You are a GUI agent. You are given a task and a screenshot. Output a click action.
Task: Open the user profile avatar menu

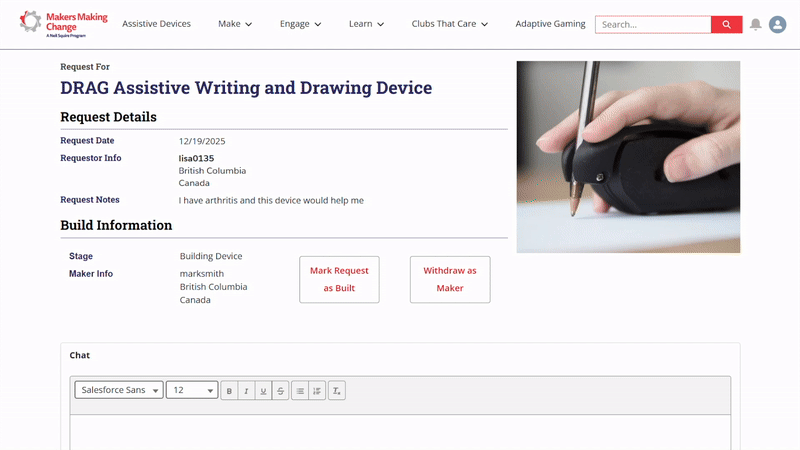point(778,24)
